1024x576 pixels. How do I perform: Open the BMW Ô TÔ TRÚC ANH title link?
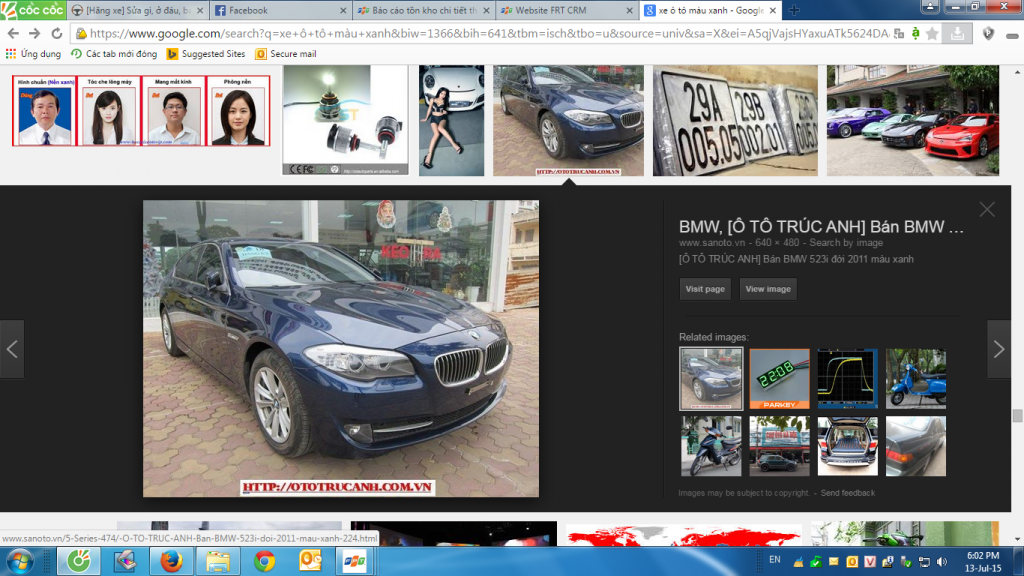click(821, 227)
